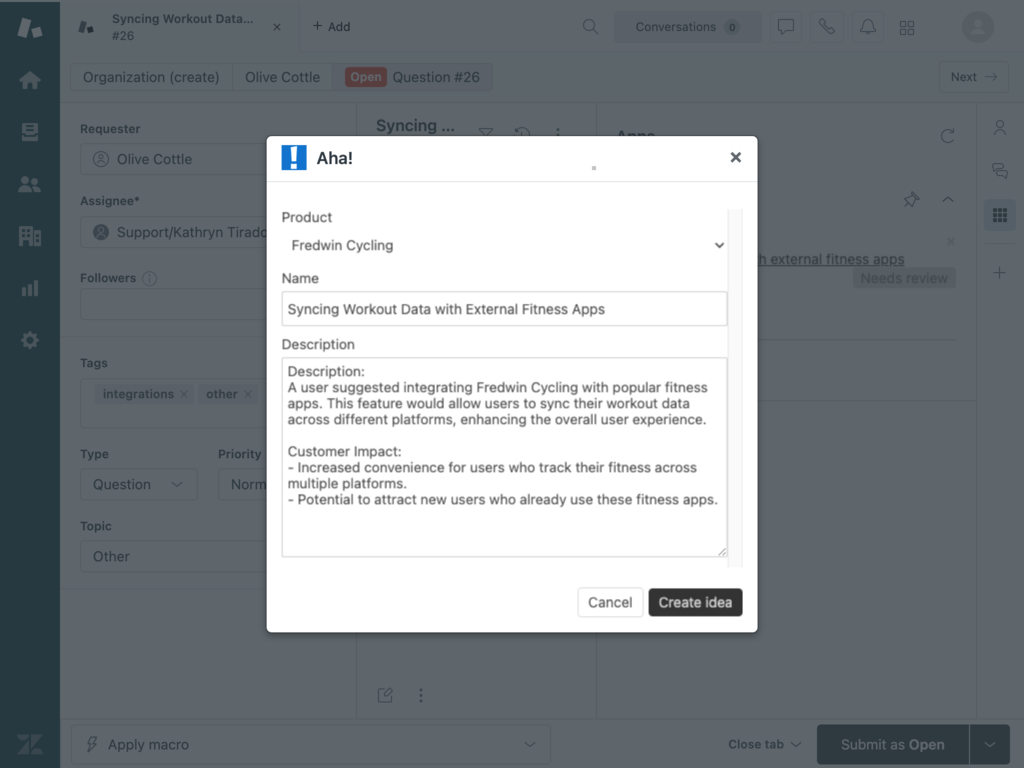
Task: Open the Apply macro dropdown
Action: click(x=311, y=744)
